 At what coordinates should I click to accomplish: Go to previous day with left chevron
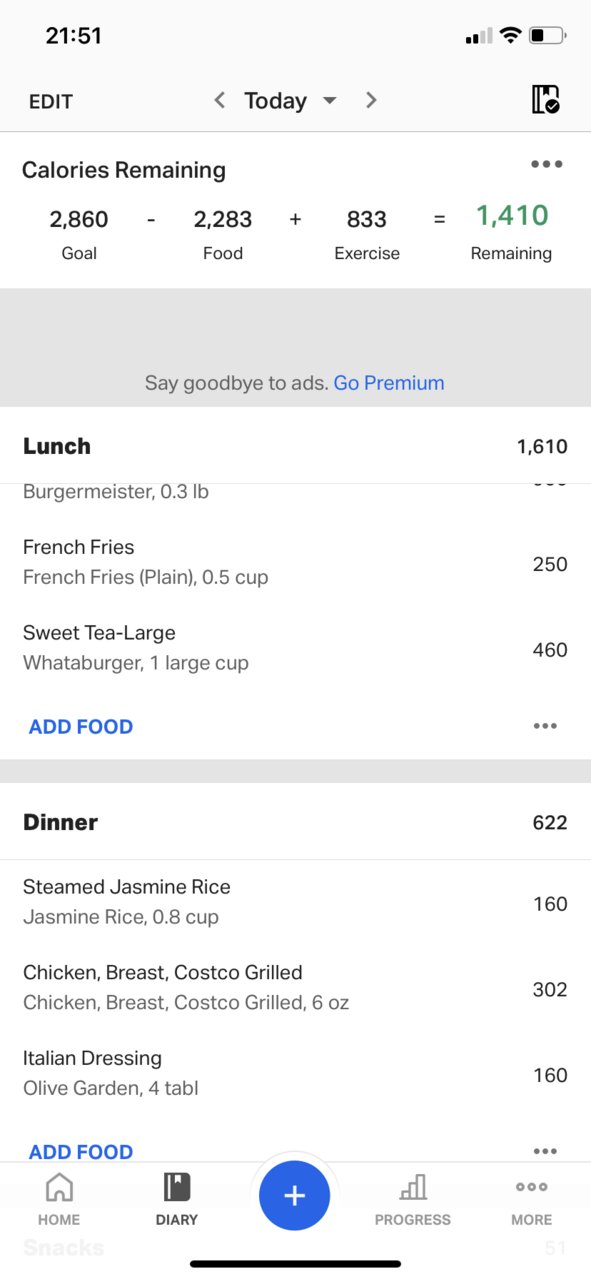click(x=220, y=100)
